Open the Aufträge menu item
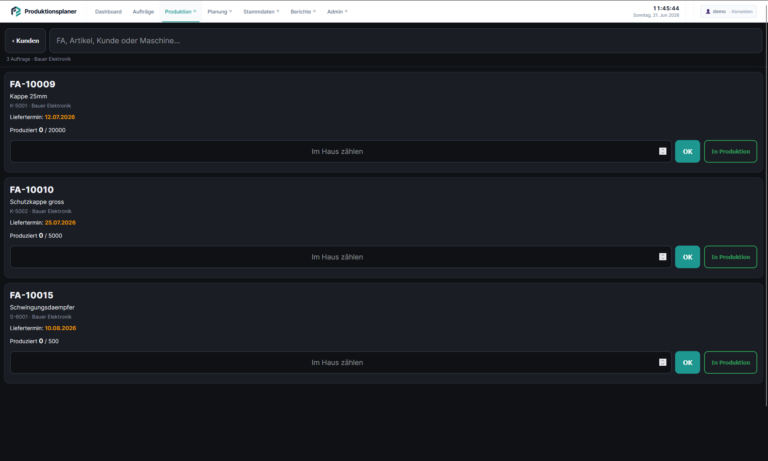Screen dimensions: 768x461 click(143, 12)
